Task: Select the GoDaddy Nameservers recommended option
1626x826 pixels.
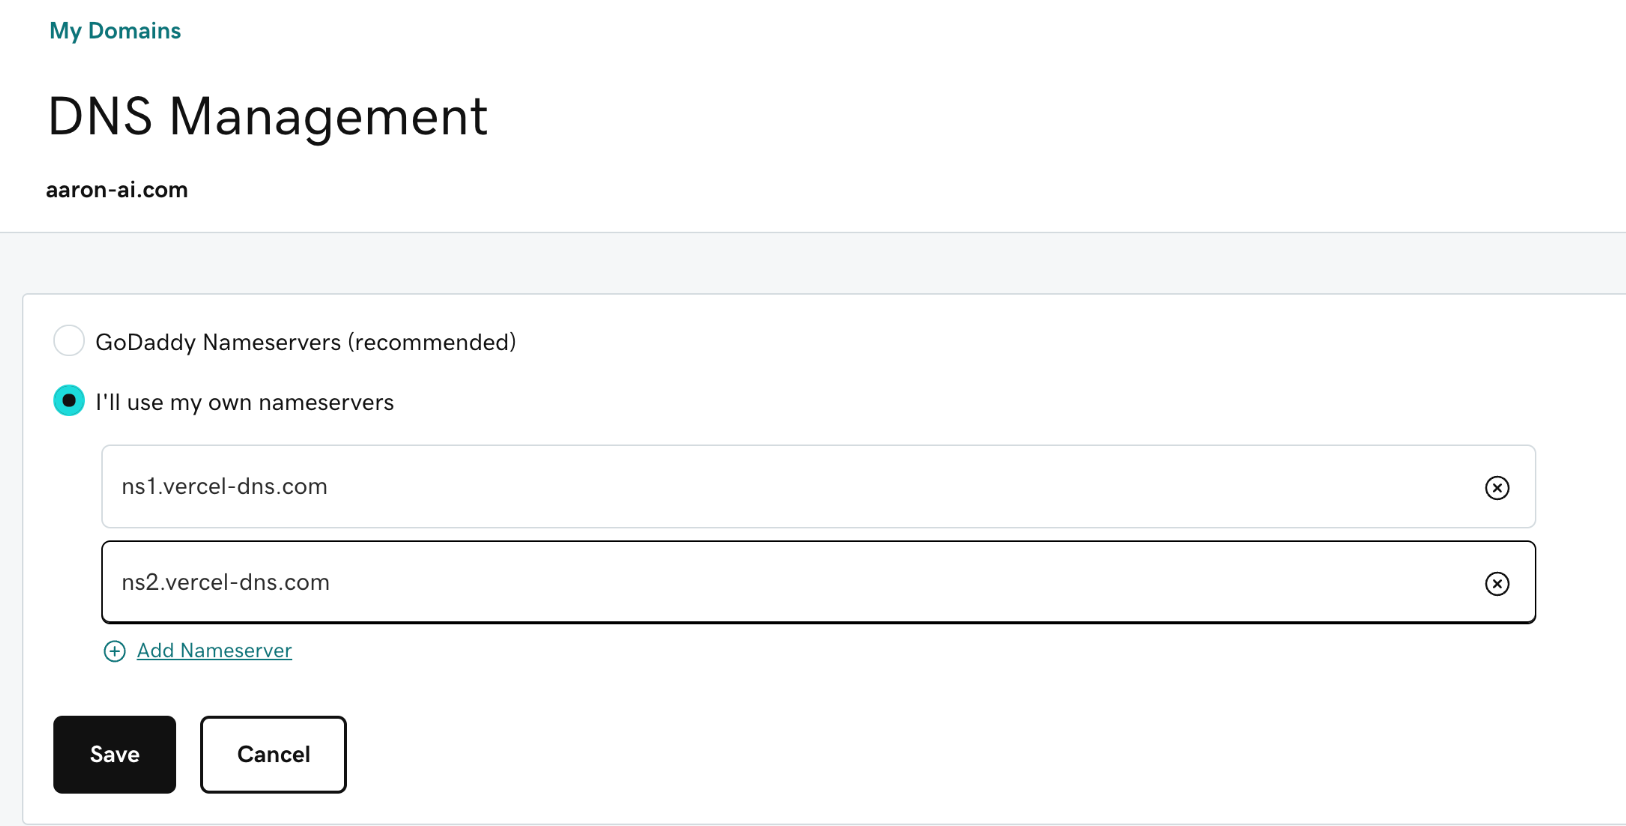Action: (x=68, y=340)
